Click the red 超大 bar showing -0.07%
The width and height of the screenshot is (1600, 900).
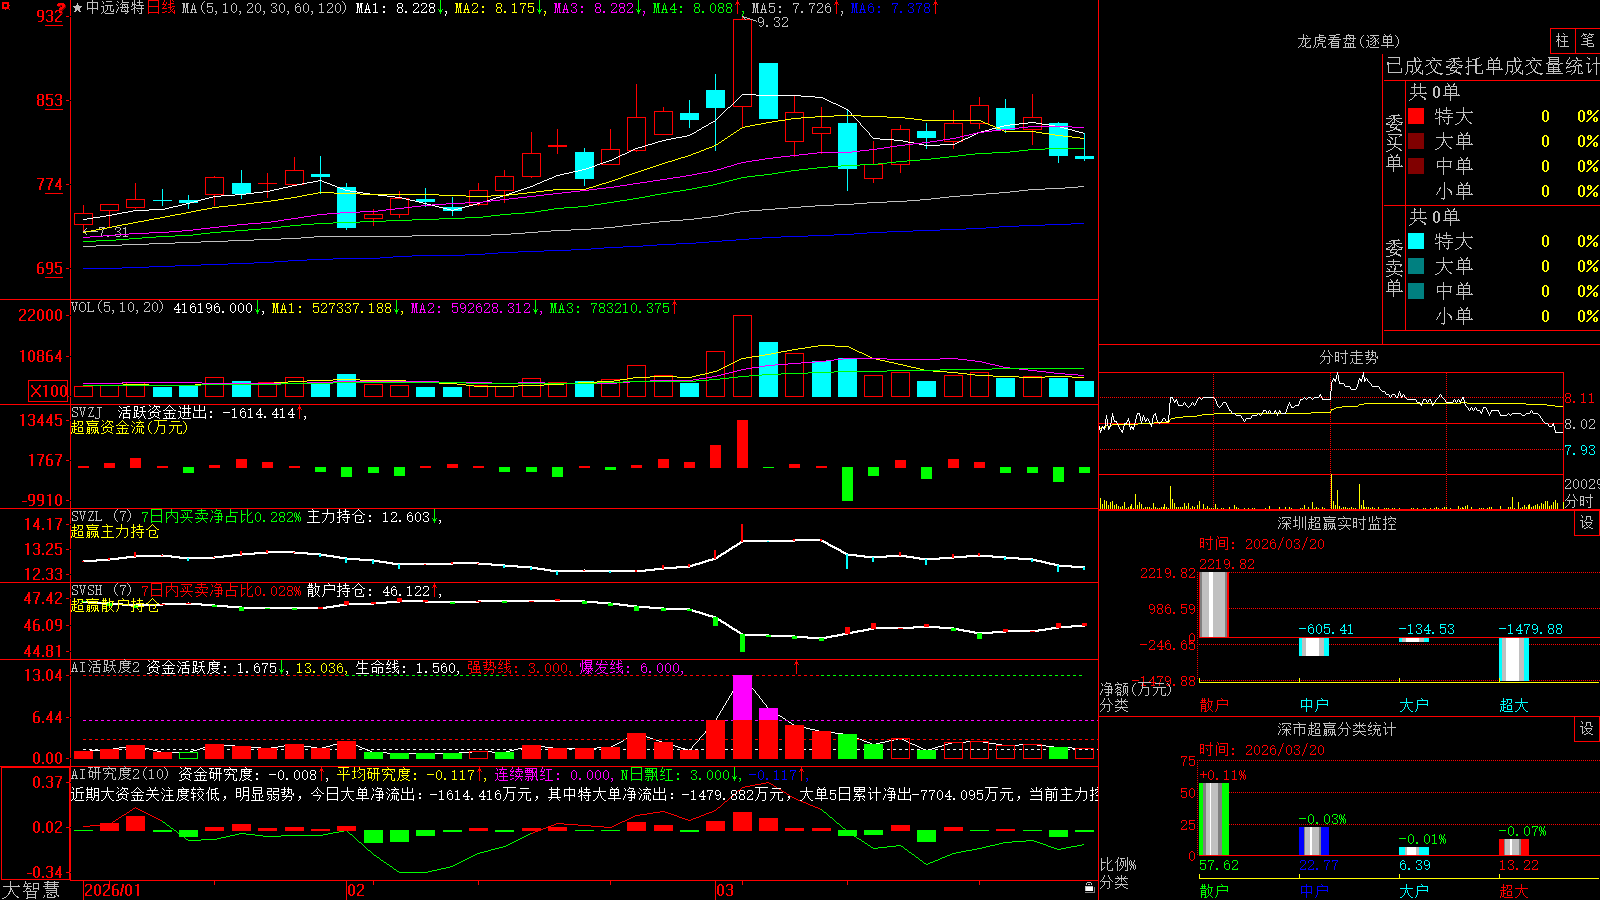tap(1514, 847)
